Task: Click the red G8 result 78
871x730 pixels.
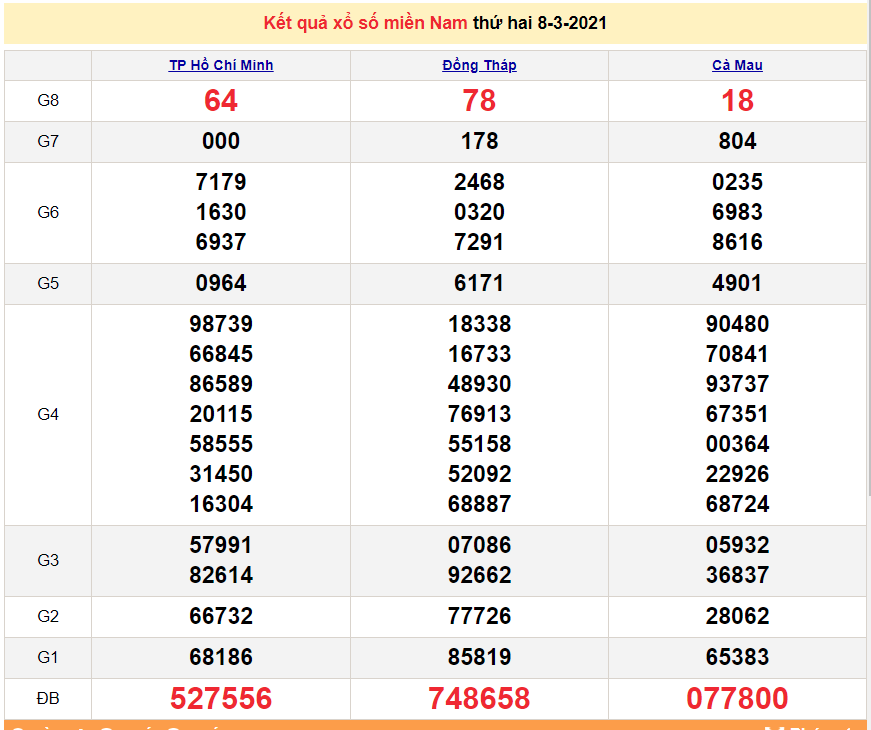Action: 479,101
